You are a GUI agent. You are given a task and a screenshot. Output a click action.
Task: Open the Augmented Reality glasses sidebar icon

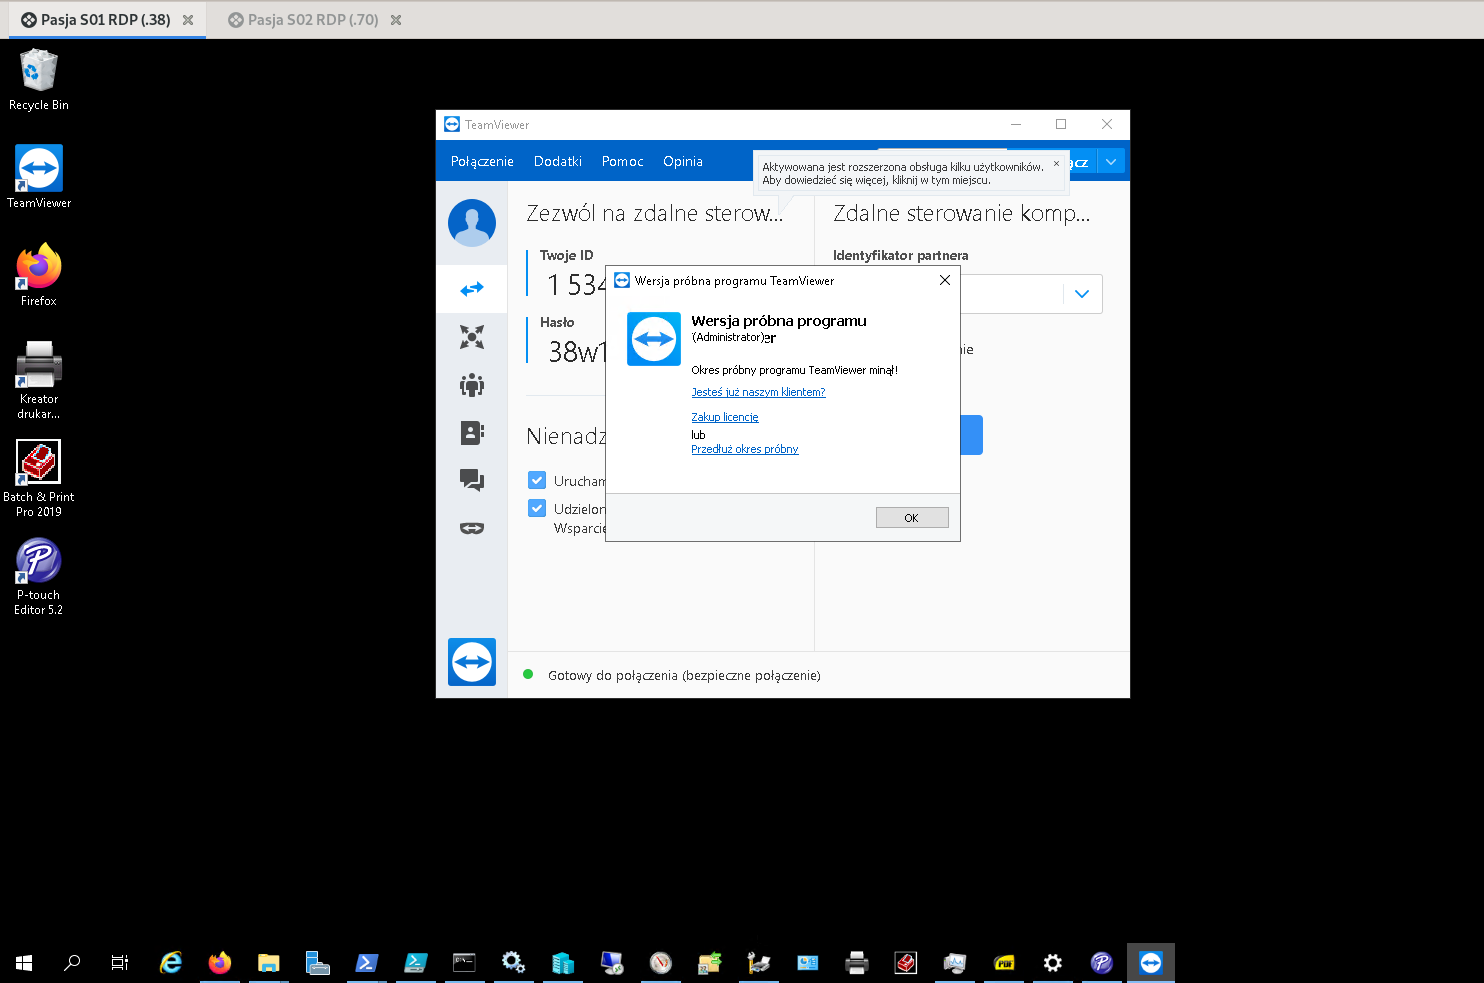coord(472,528)
